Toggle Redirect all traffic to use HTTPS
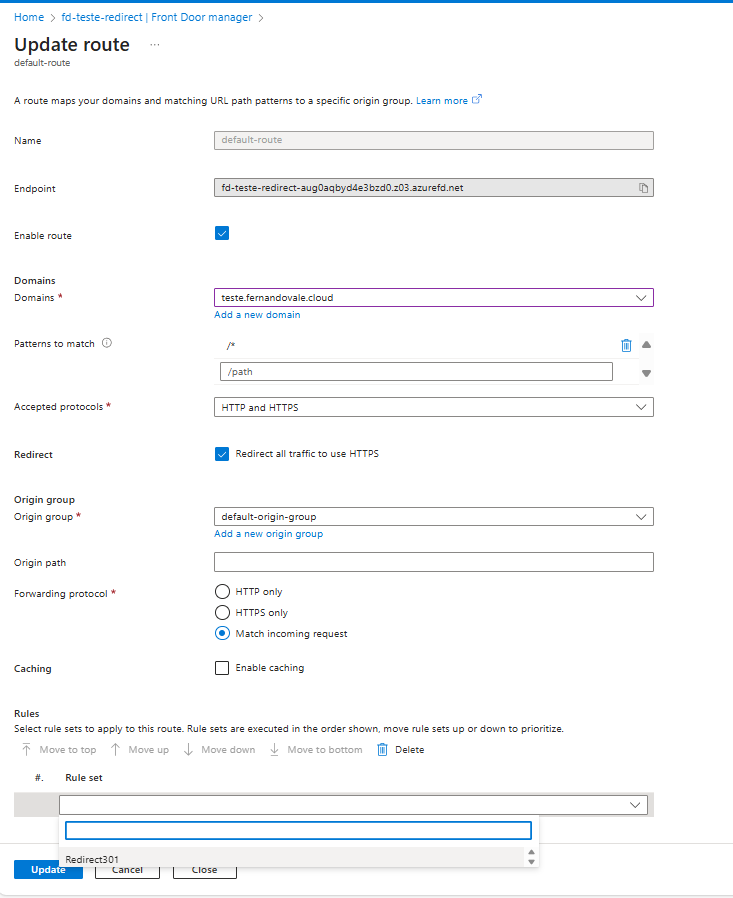The width and height of the screenshot is (733, 898). (222, 454)
